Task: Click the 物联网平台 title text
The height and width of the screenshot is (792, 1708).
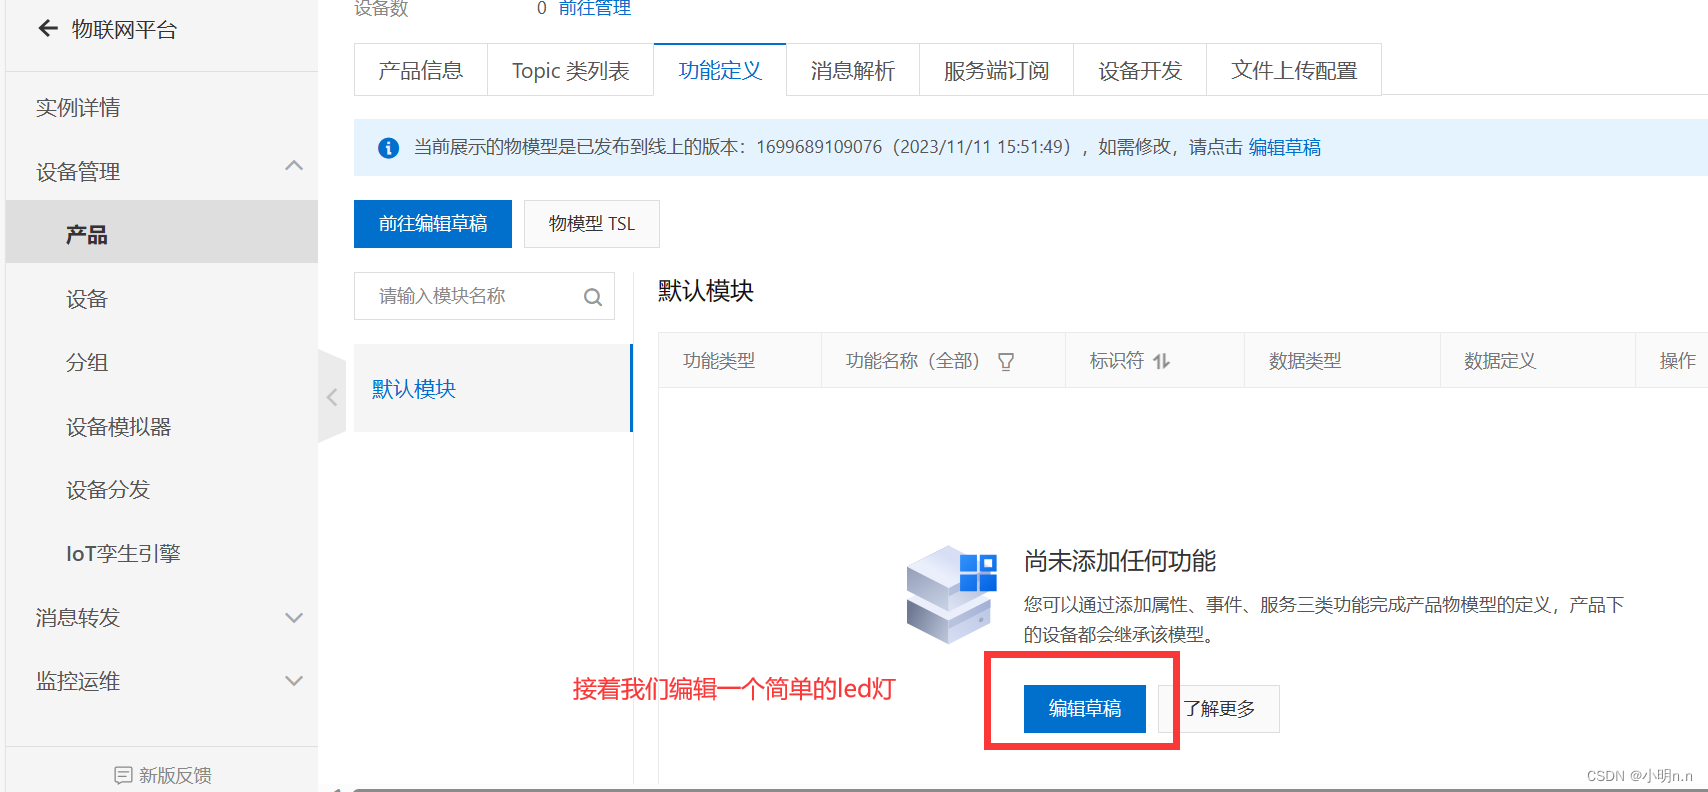Action: coord(124,30)
